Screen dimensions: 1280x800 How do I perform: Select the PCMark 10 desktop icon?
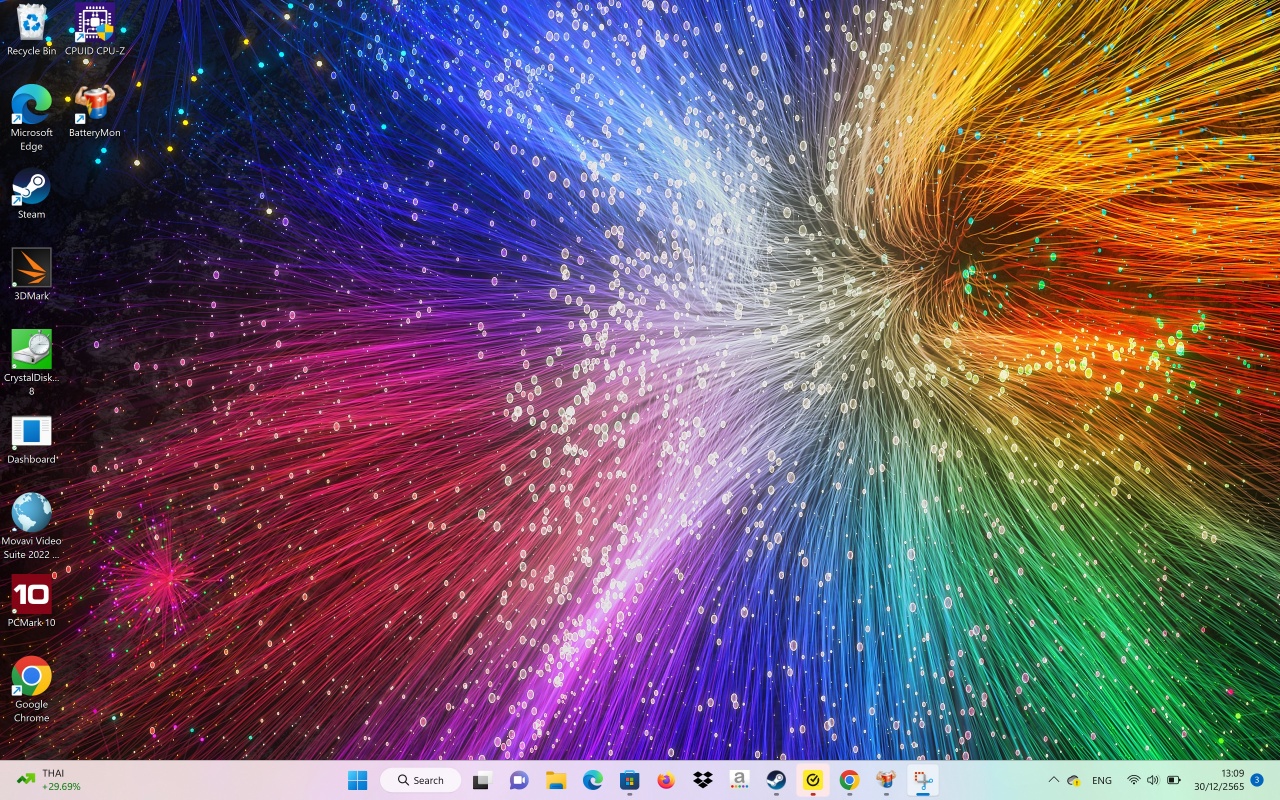[31, 602]
